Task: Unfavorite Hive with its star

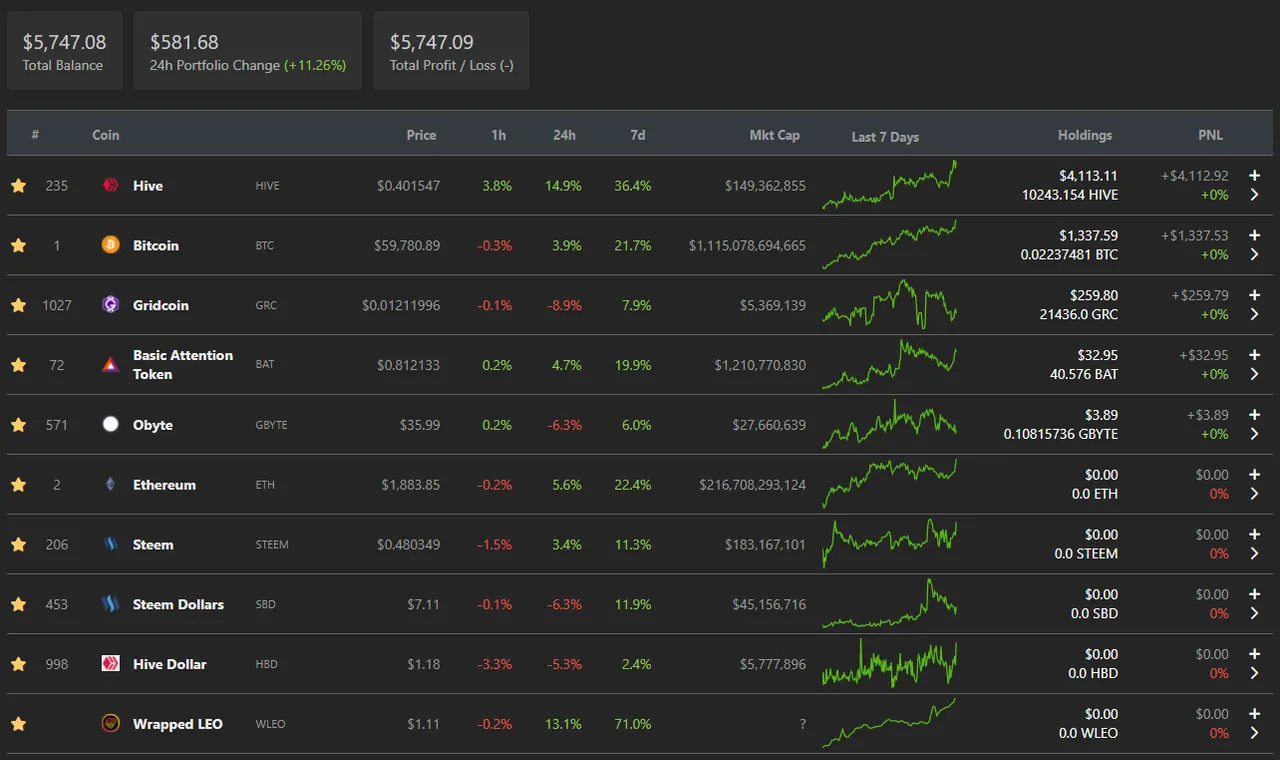Action: (18, 185)
